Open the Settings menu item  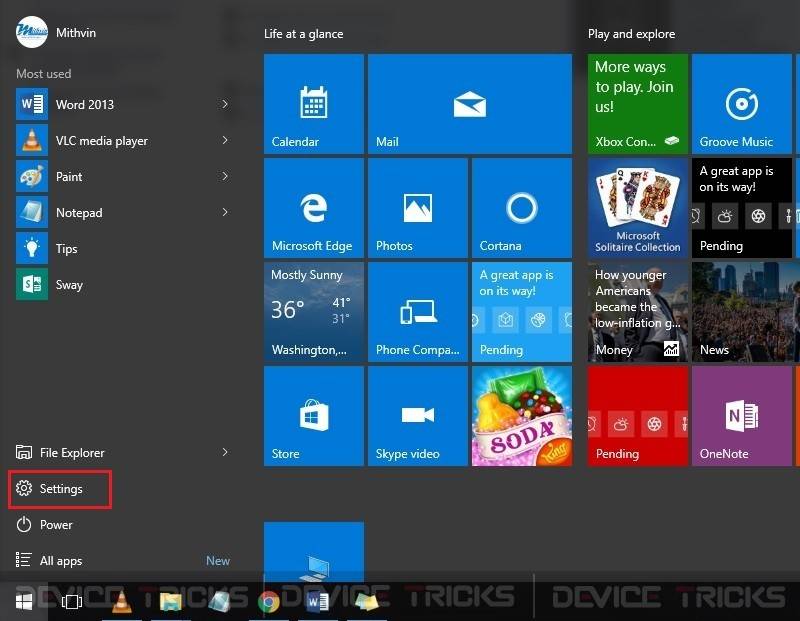(x=60, y=489)
